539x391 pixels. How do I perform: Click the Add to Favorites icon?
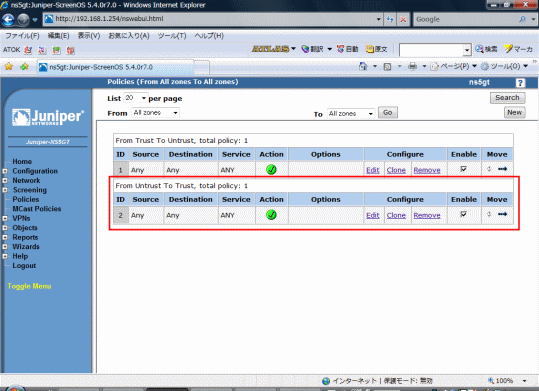point(24,66)
